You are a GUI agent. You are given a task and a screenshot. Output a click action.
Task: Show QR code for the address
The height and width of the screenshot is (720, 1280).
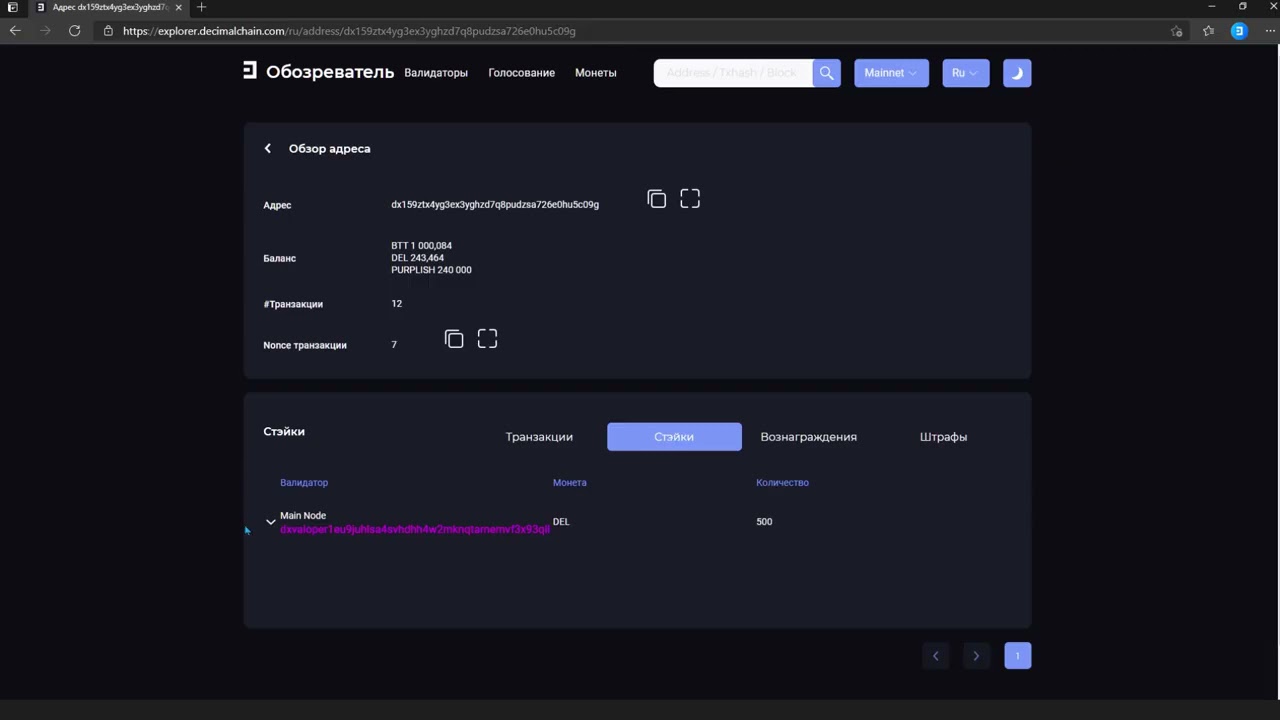(690, 199)
